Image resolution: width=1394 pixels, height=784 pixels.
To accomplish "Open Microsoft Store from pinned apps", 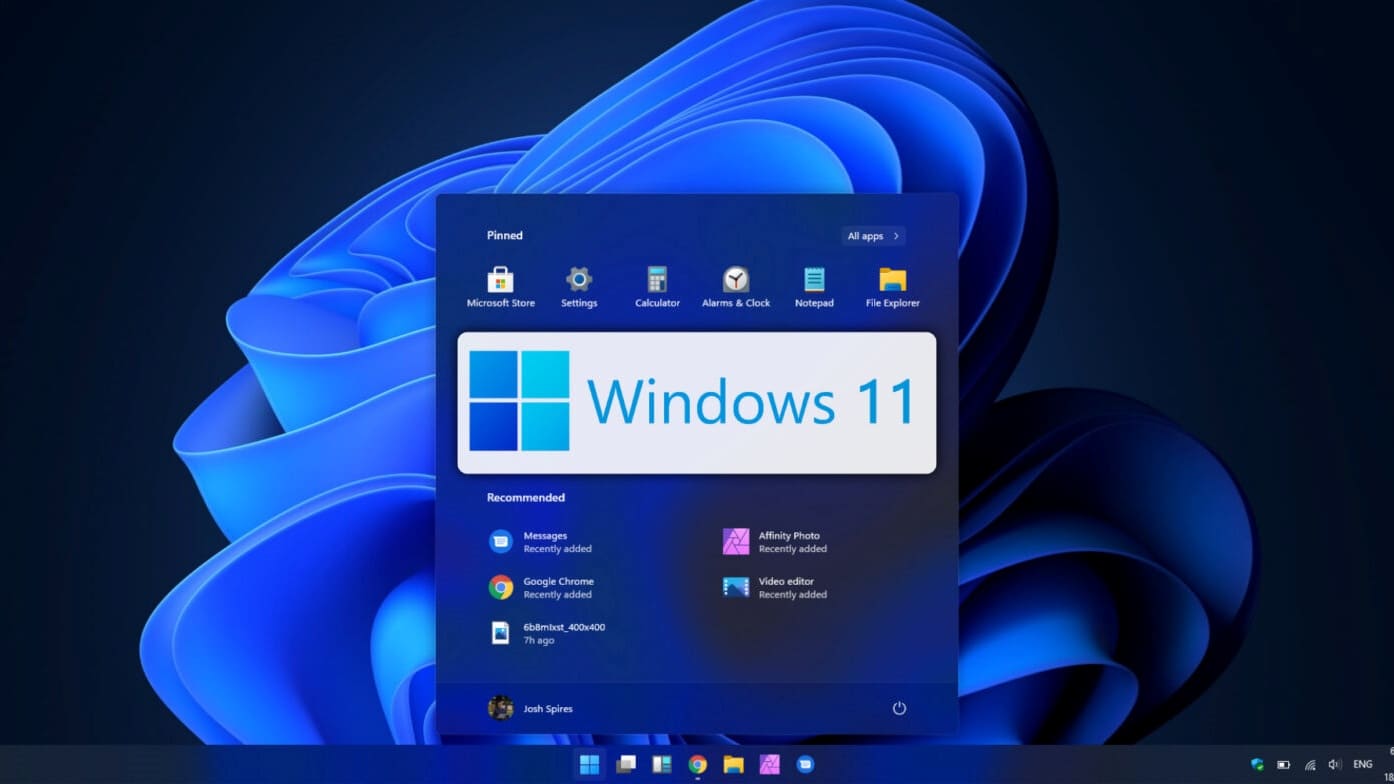I will pyautogui.click(x=500, y=287).
